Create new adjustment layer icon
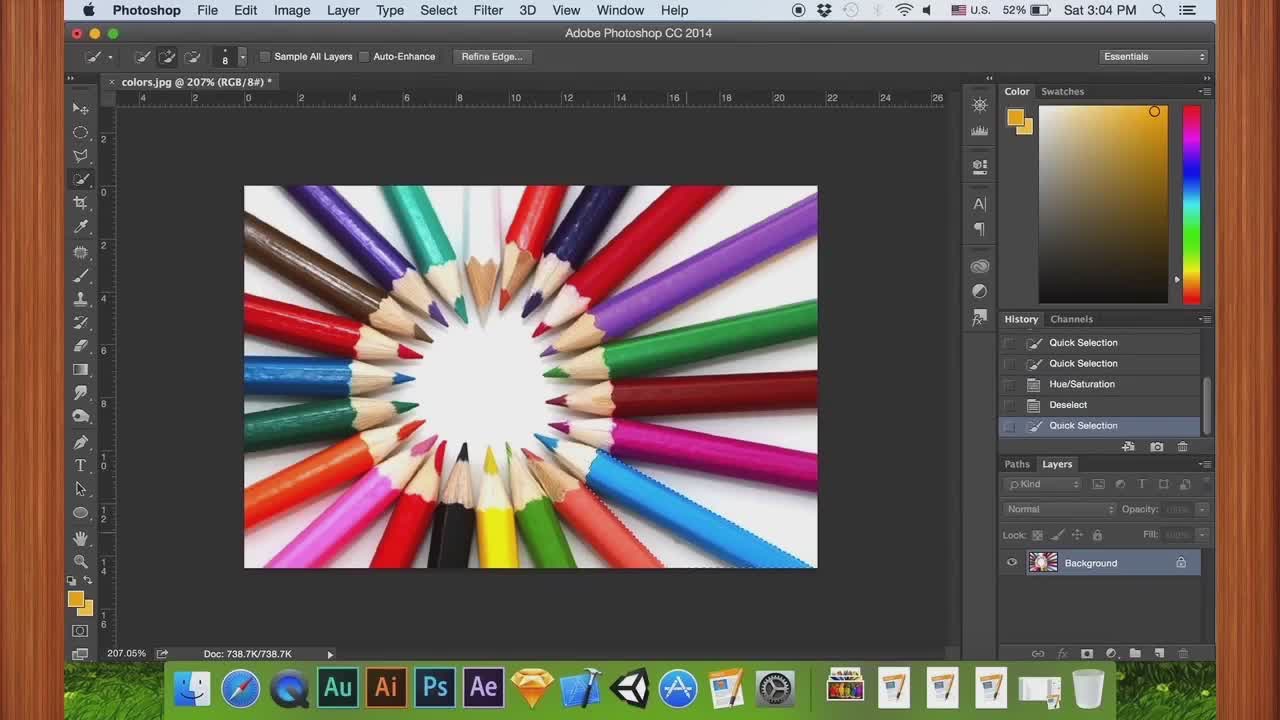This screenshot has height=720, width=1280. tap(1111, 654)
